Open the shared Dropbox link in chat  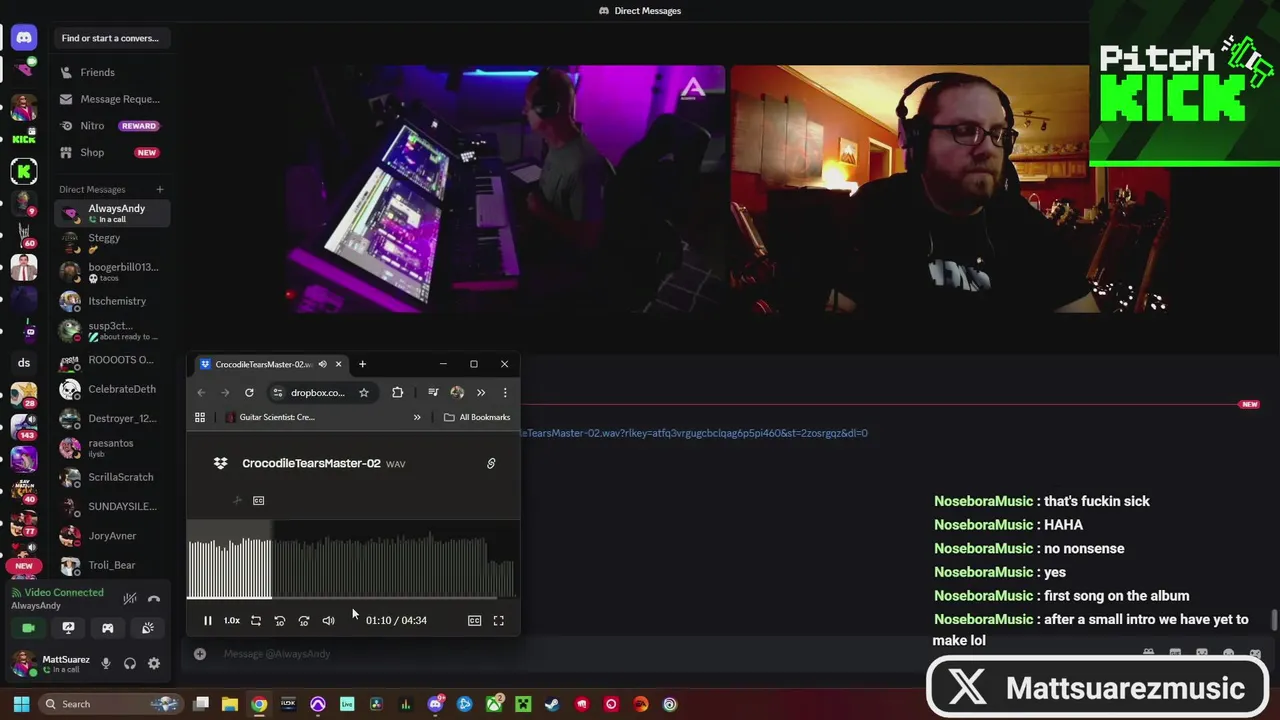tap(694, 433)
